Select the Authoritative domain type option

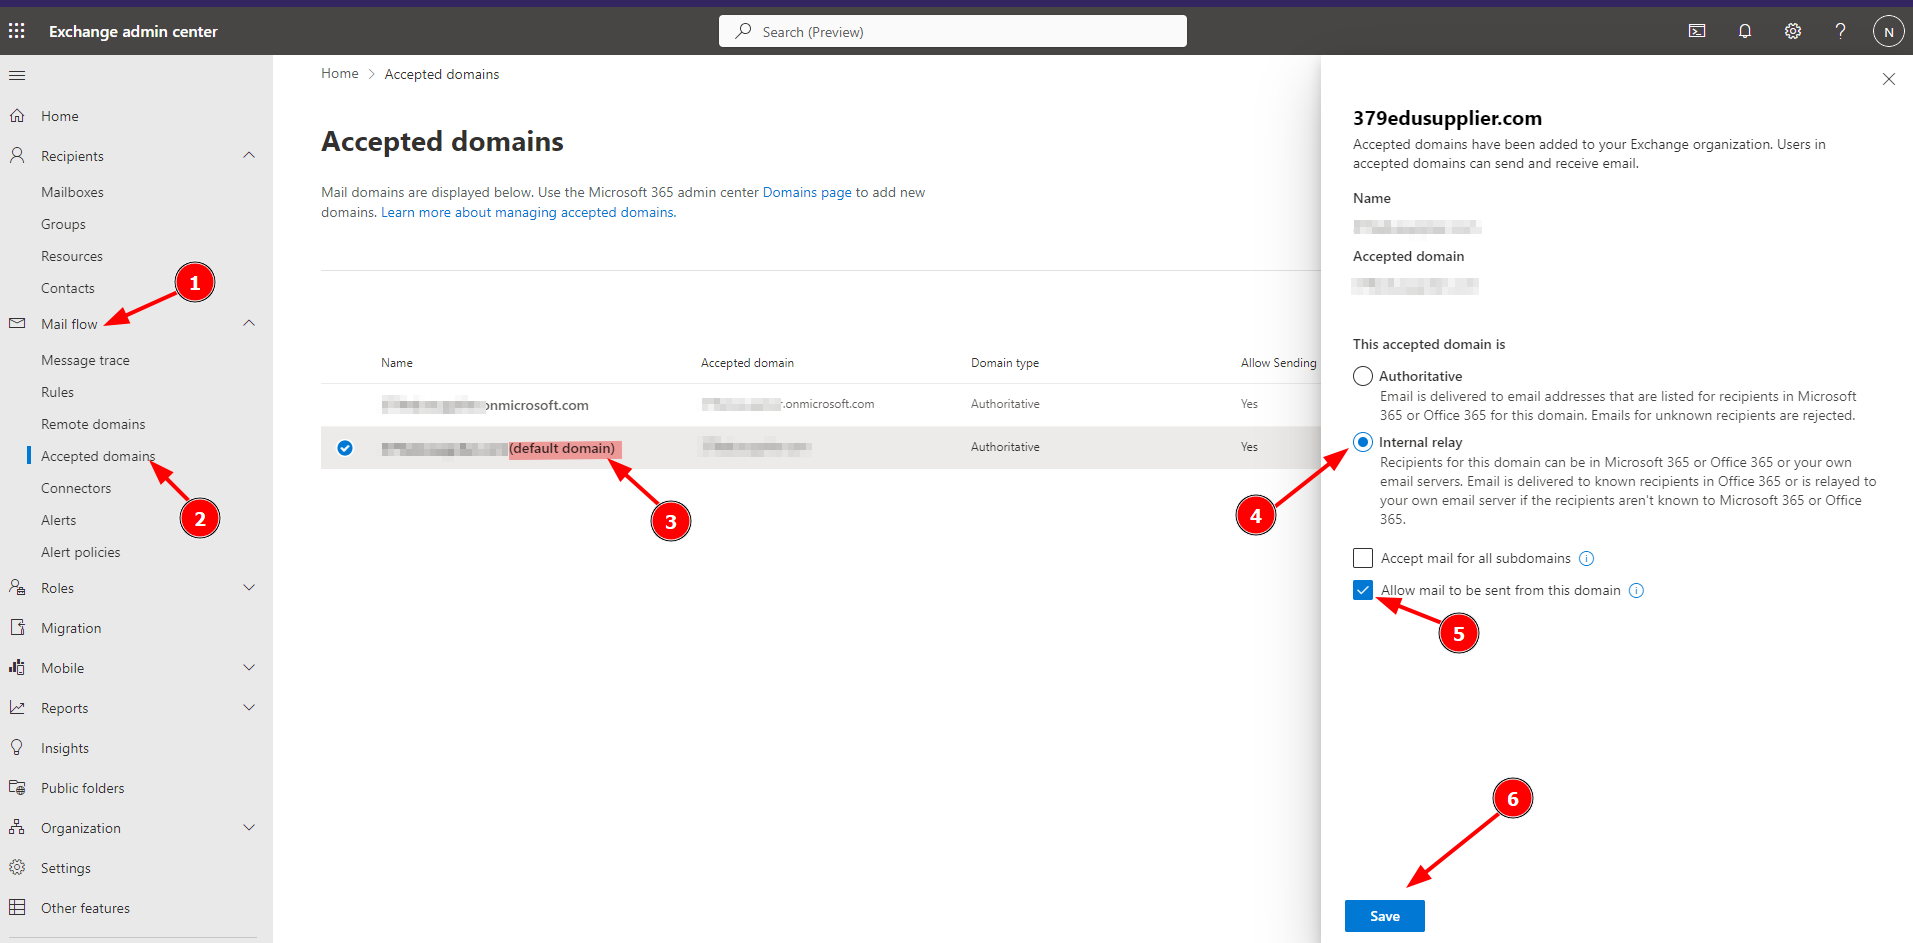coord(1362,375)
